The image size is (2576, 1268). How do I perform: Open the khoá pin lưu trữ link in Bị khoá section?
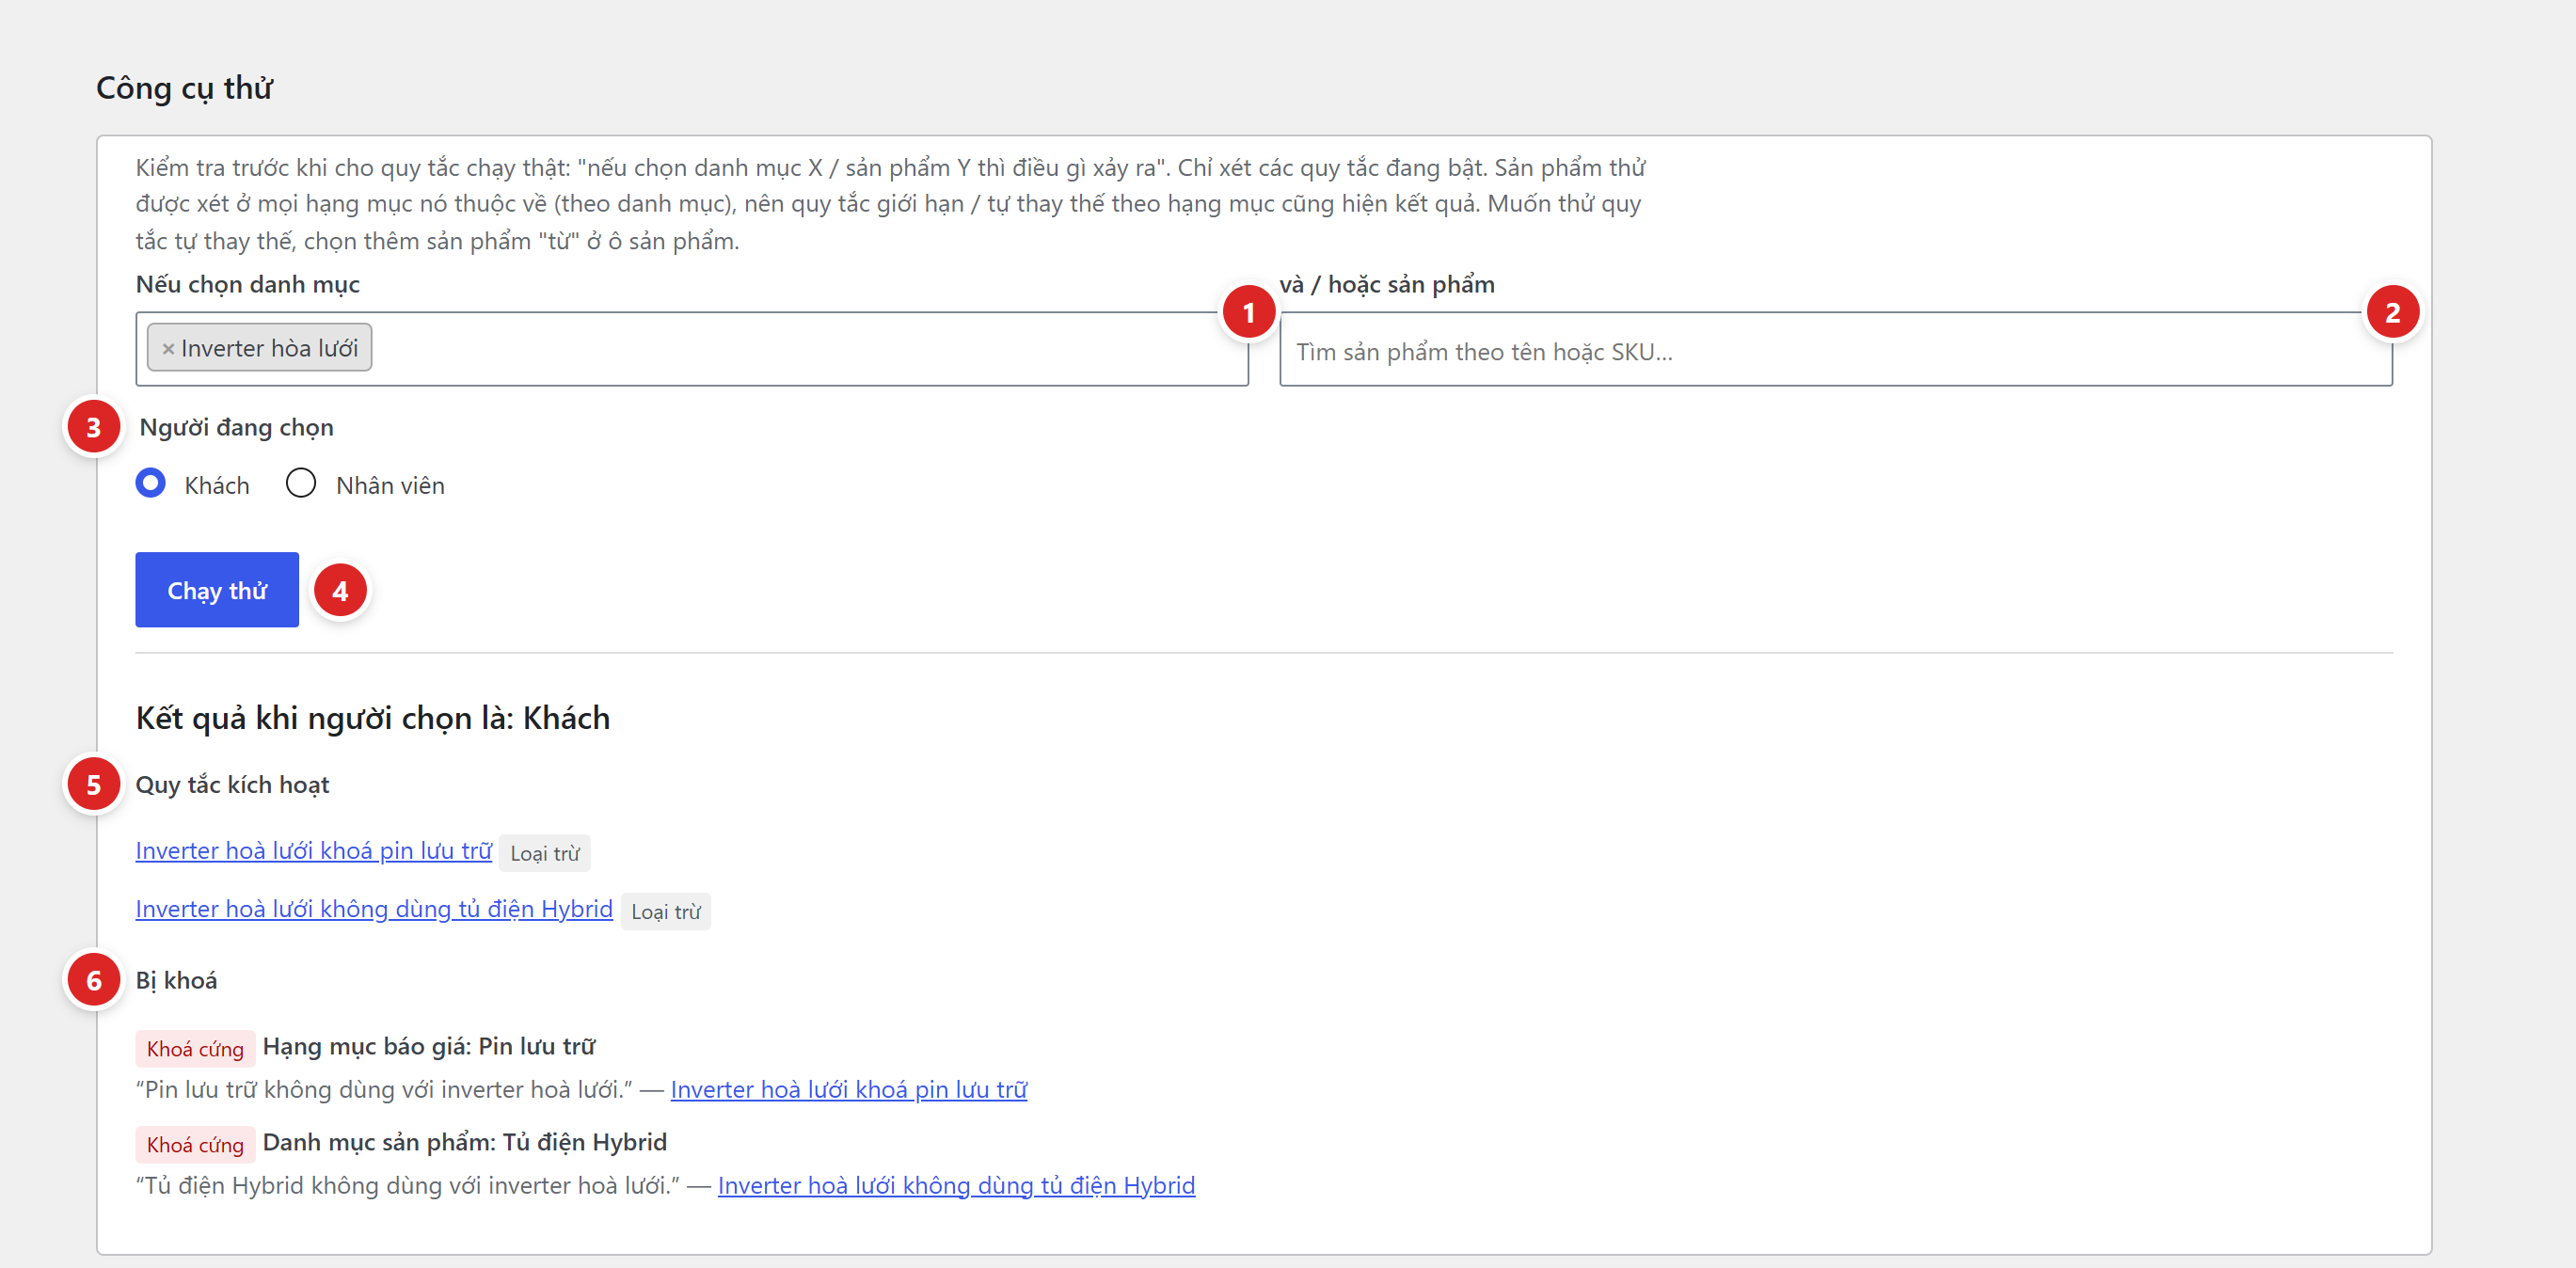point(849,1090)
